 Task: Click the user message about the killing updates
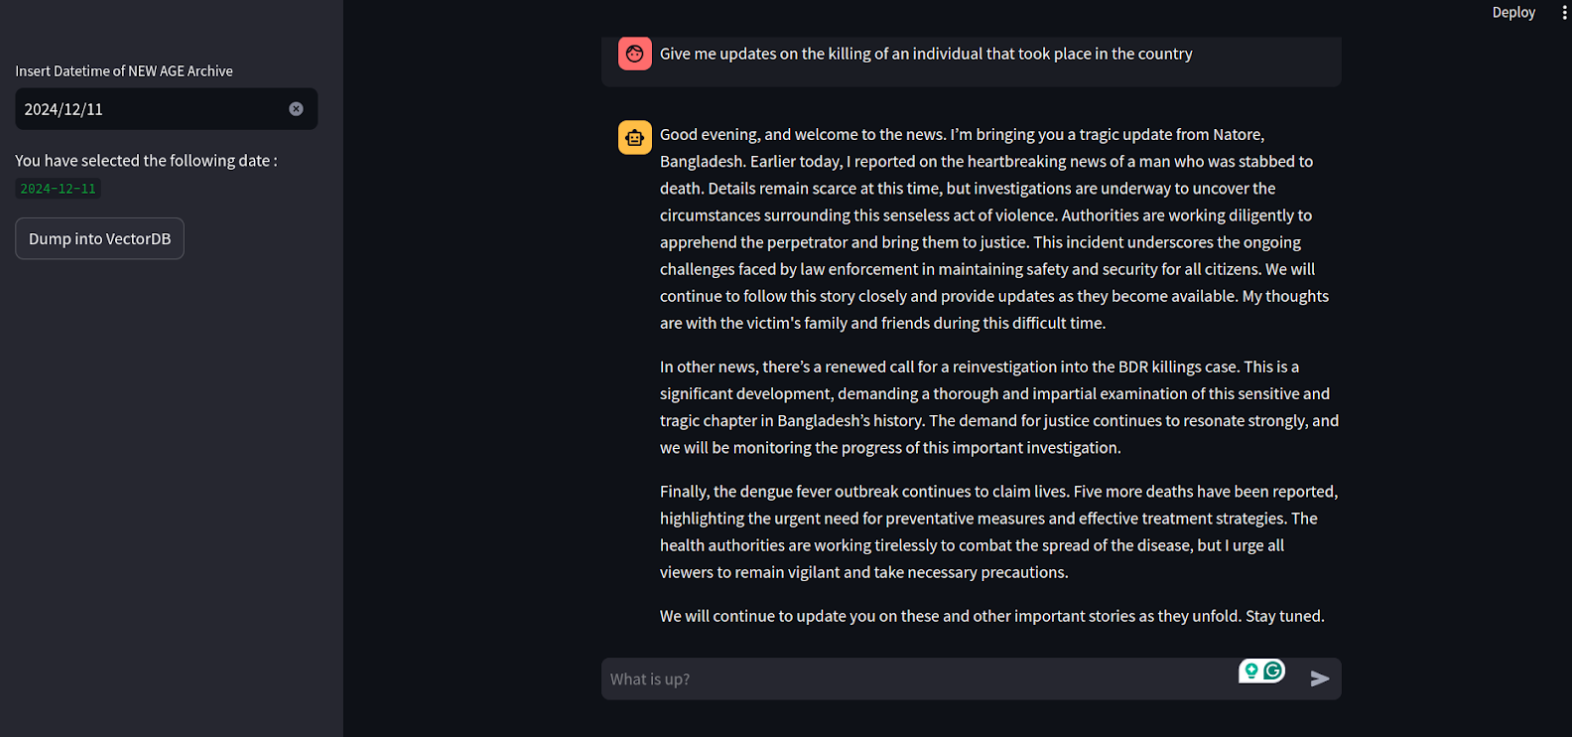(x=926, y=54)
